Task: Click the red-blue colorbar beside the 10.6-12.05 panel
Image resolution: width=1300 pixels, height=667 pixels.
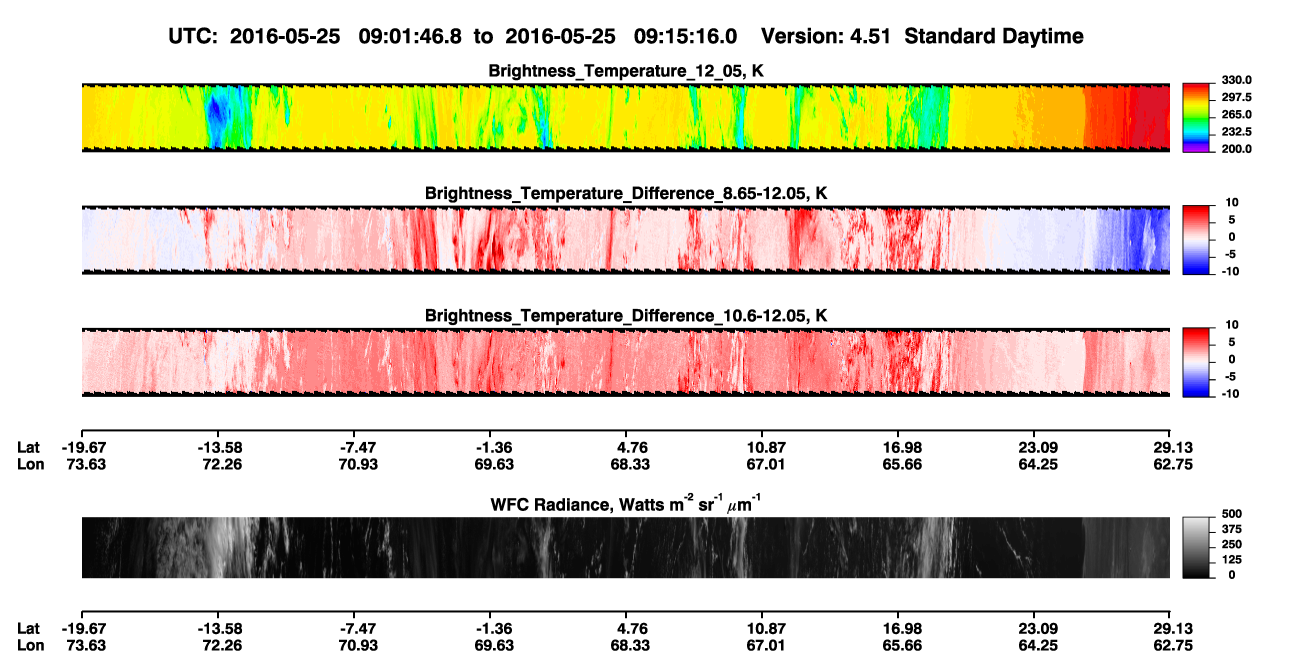Action: click(x=1197, y=362)
